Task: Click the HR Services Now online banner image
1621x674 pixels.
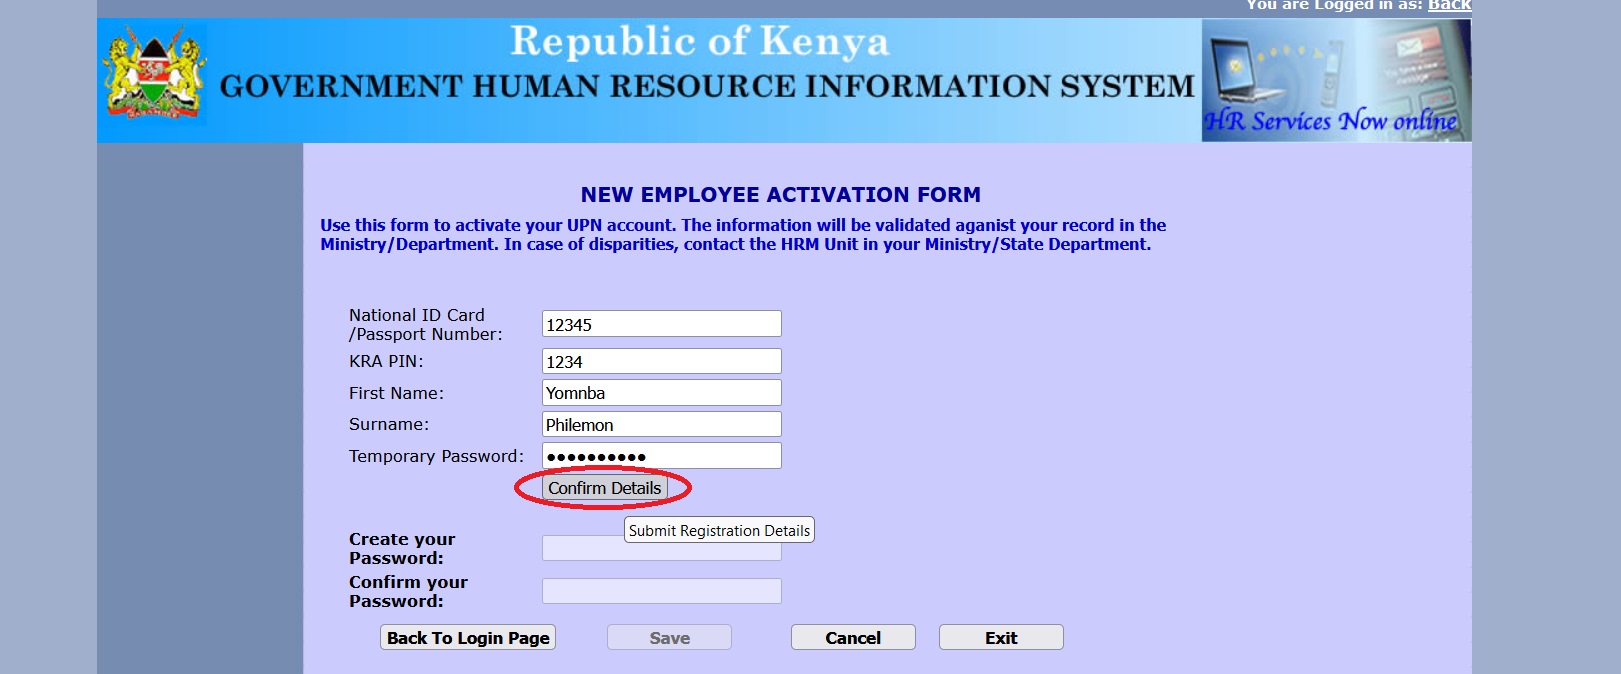Action: click(x=1335, y=80)
